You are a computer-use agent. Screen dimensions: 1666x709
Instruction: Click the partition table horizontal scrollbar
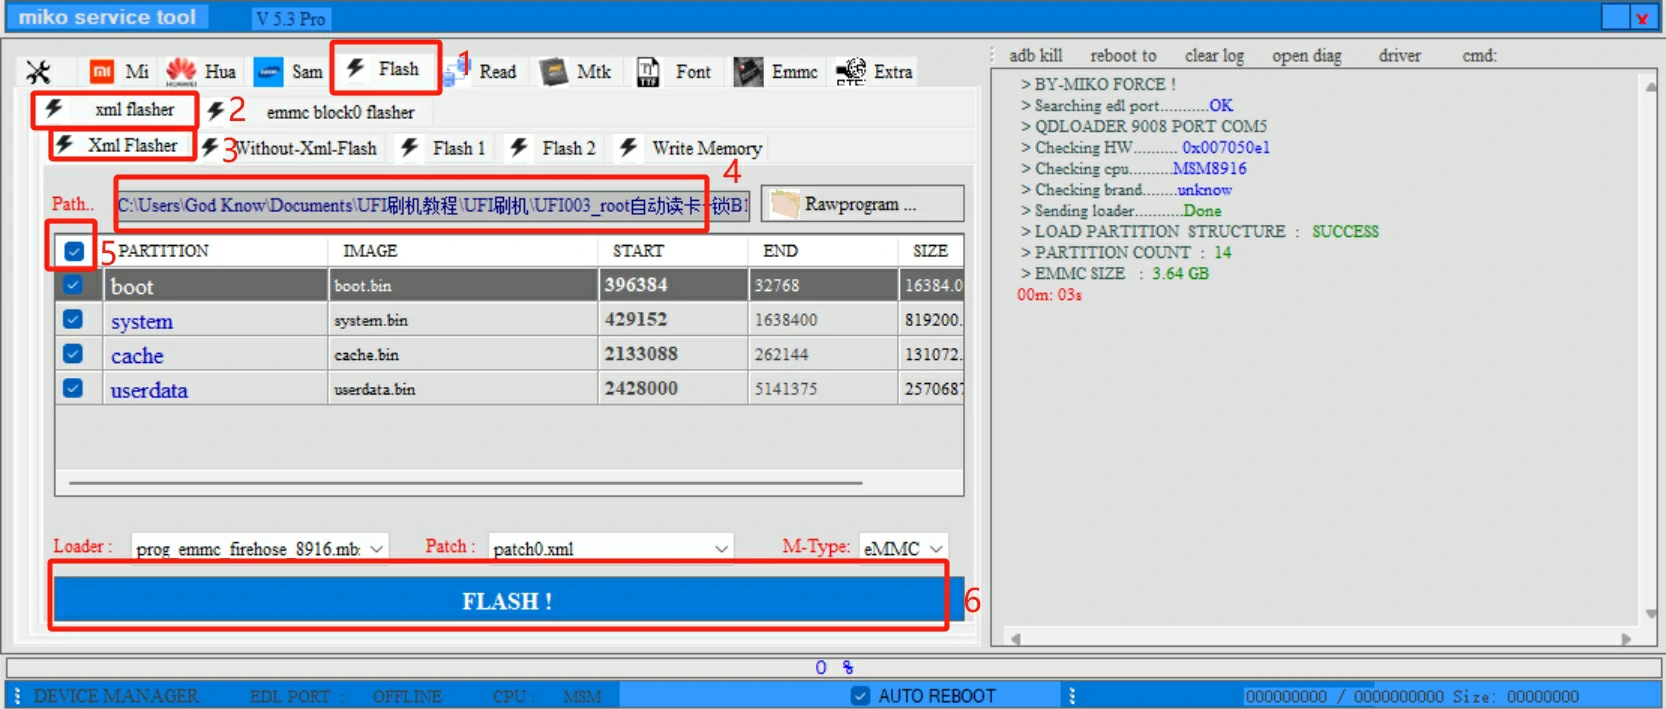coord(465,483)
